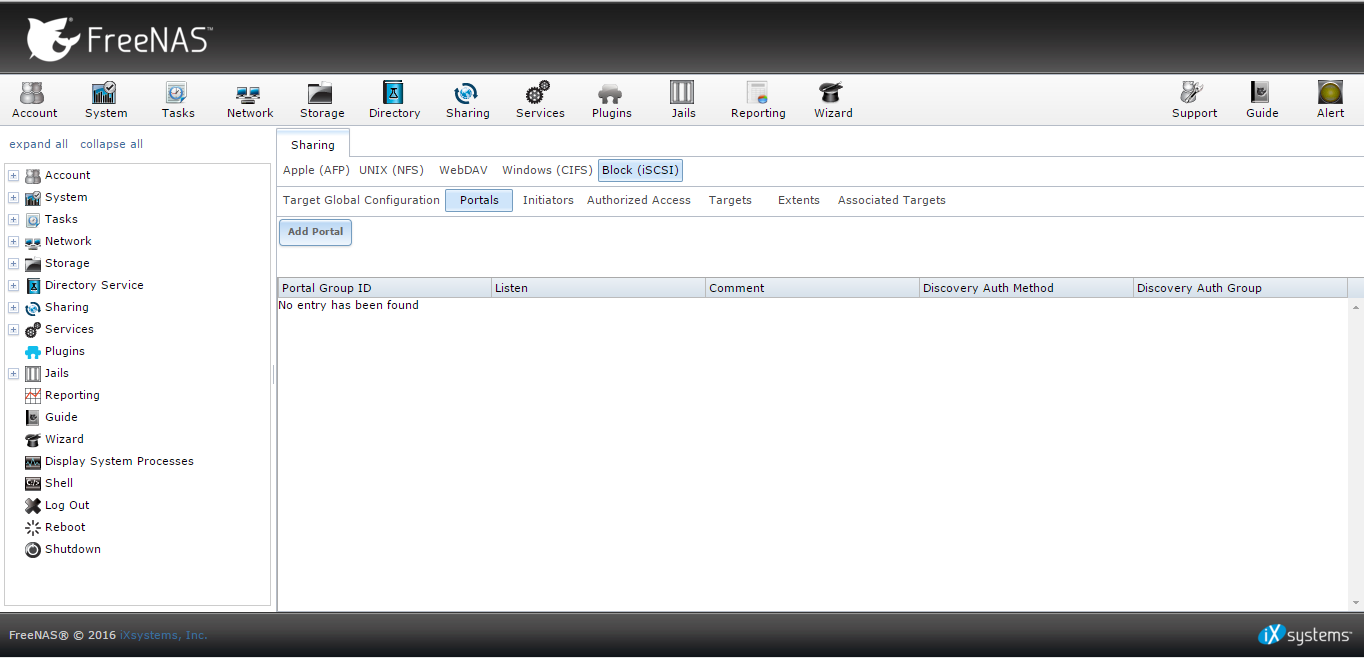
Task: Sort by Discovery Auth Method column
Action: click(1026, 288)
